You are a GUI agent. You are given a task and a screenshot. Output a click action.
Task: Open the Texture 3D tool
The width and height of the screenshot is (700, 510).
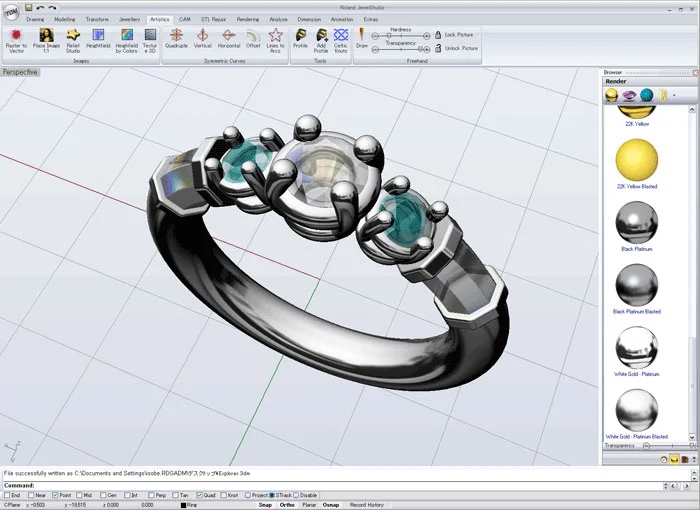coord(150,41)
